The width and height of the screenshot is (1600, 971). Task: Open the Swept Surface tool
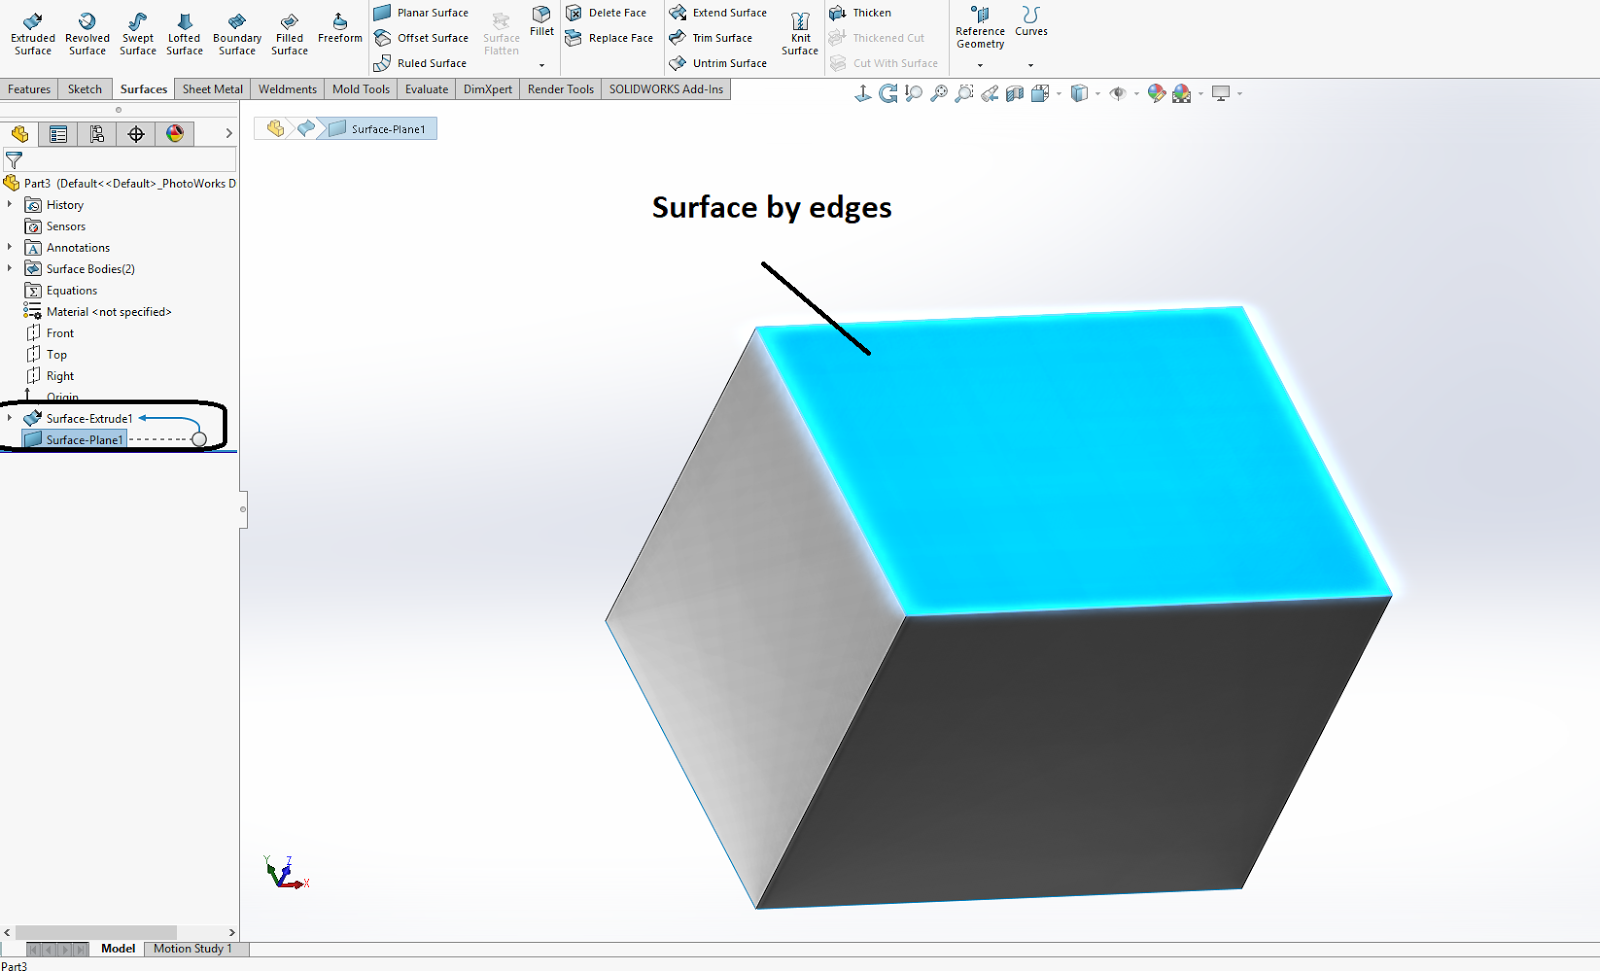pos(137,30)
